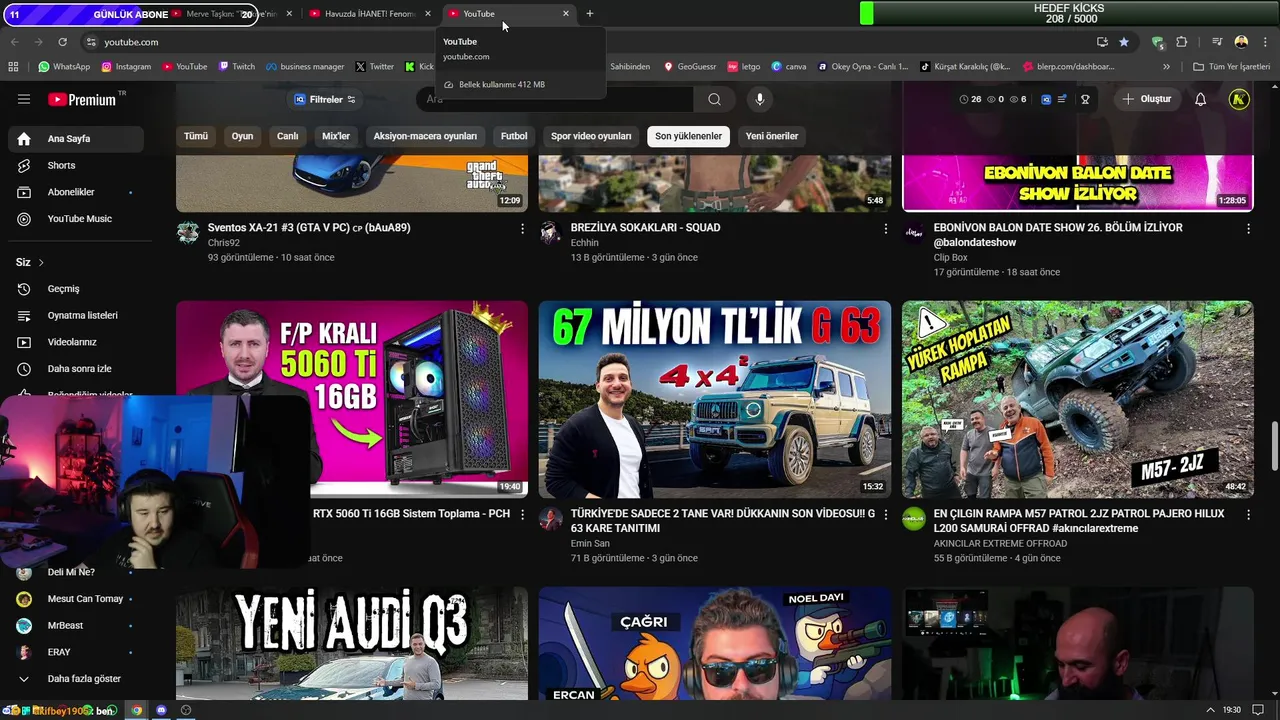The image size is (1280, 720).
Task: Open a new browser tab
Action: [x=590, y=14]
